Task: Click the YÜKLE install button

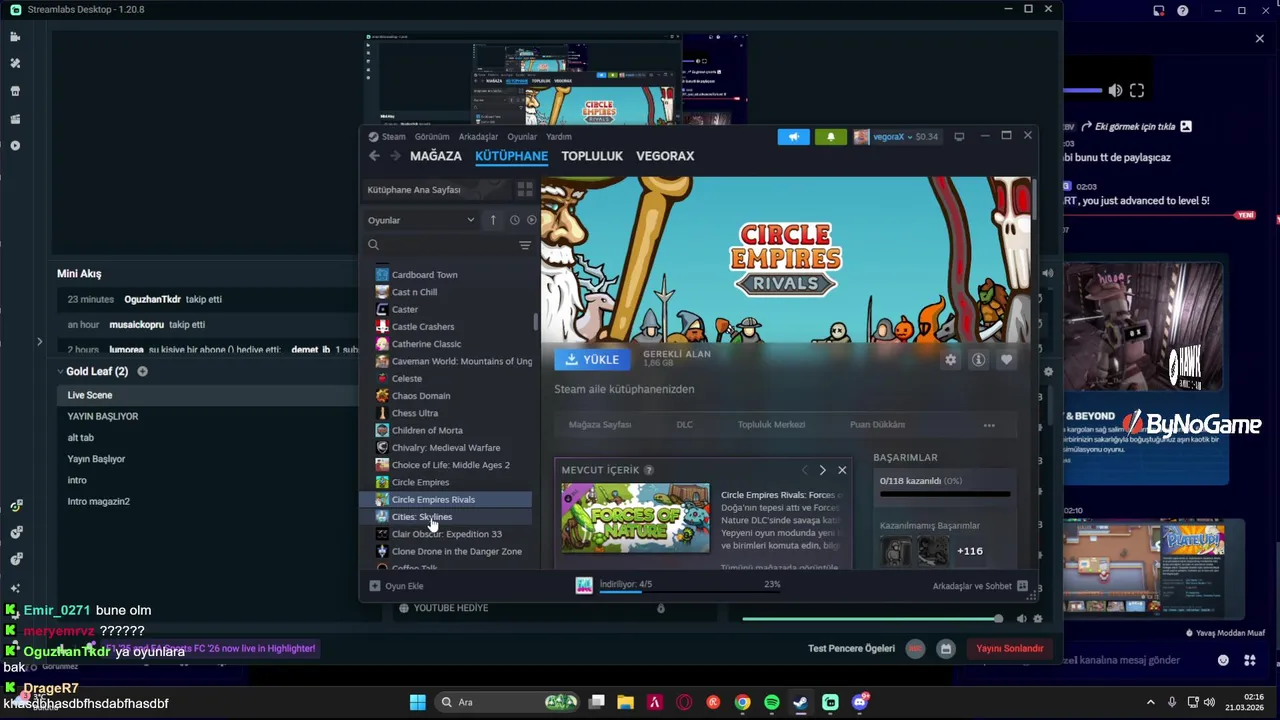Action: [592, 360]
